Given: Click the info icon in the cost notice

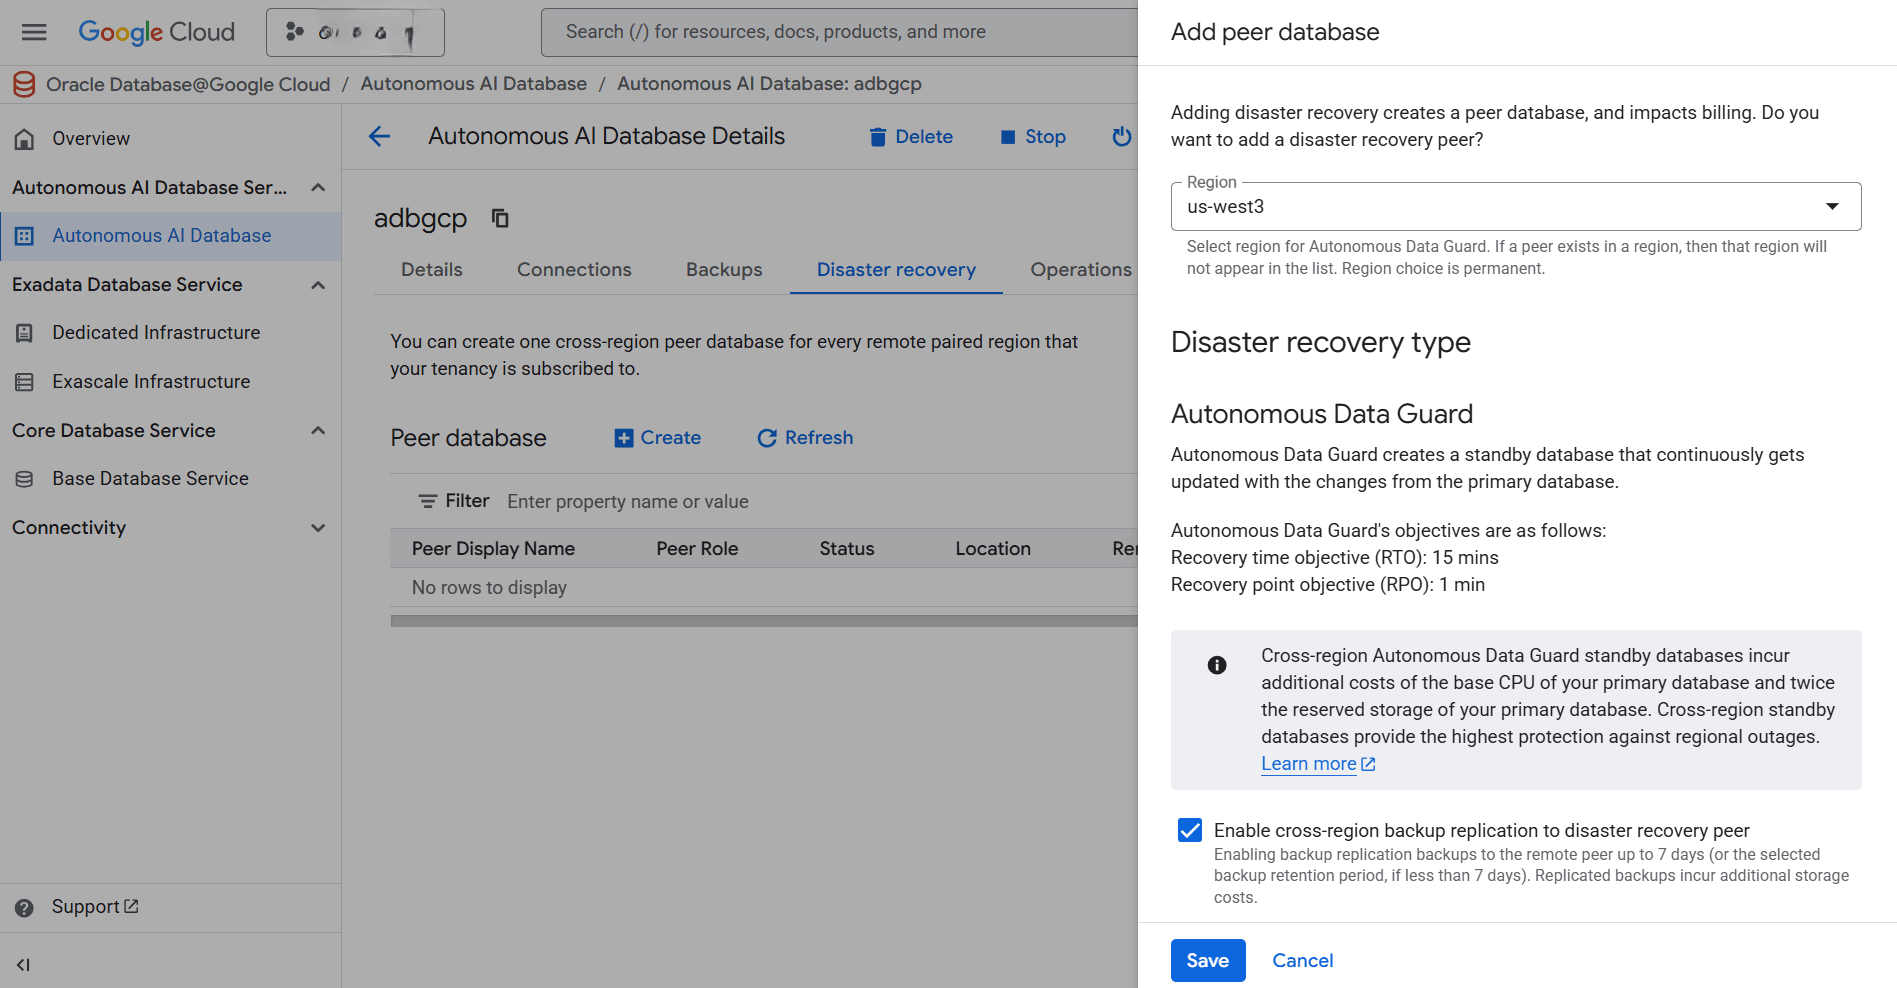Looking at the screenshot, I should pos(1216,664).
